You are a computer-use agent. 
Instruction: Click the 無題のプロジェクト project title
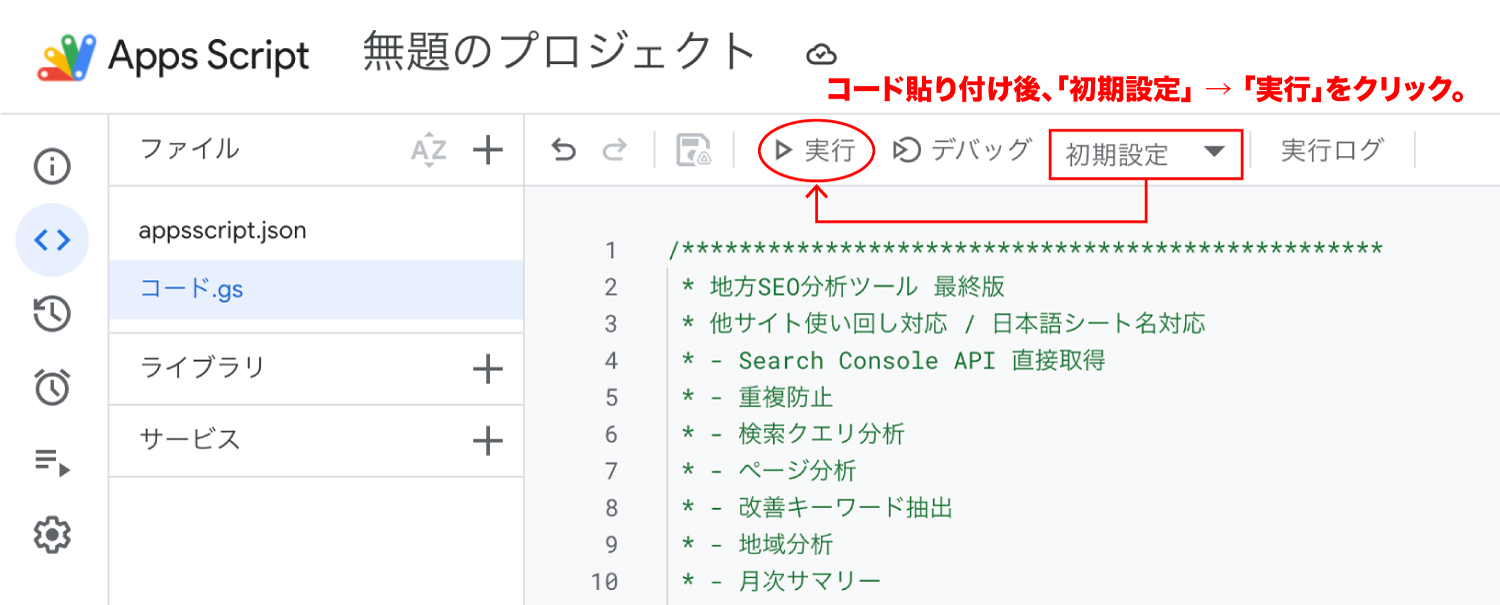click(559, 53)
